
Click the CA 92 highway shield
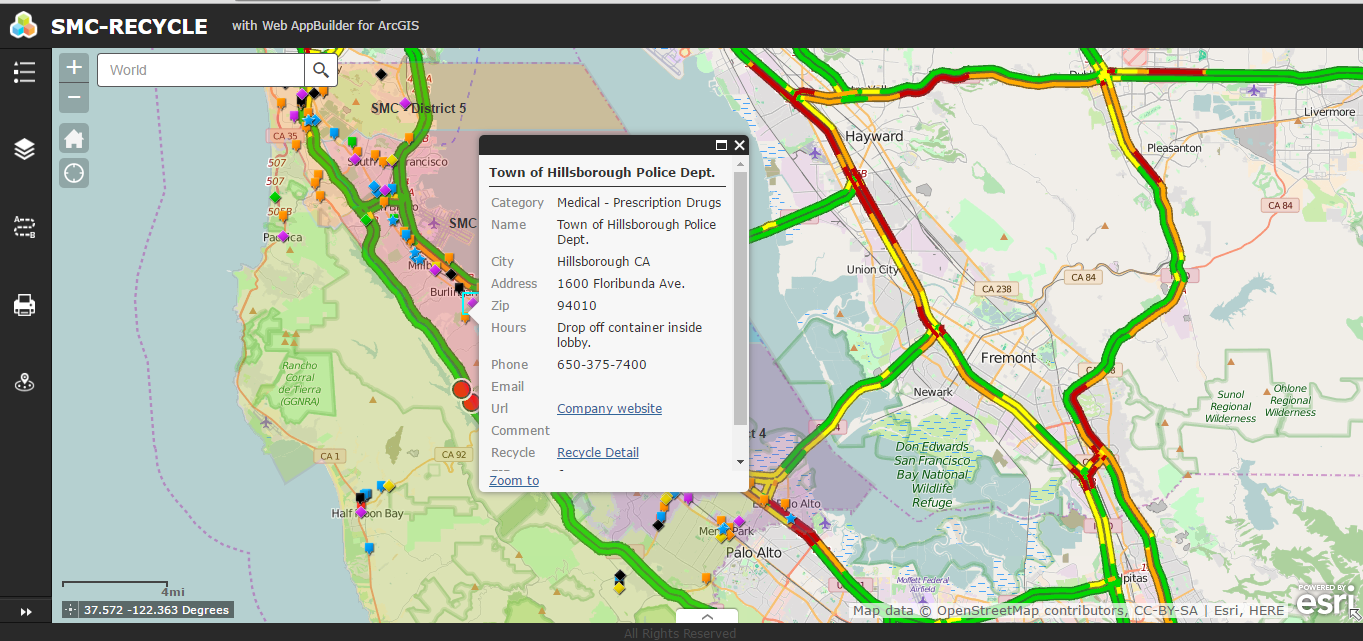[x=454, y=454]
